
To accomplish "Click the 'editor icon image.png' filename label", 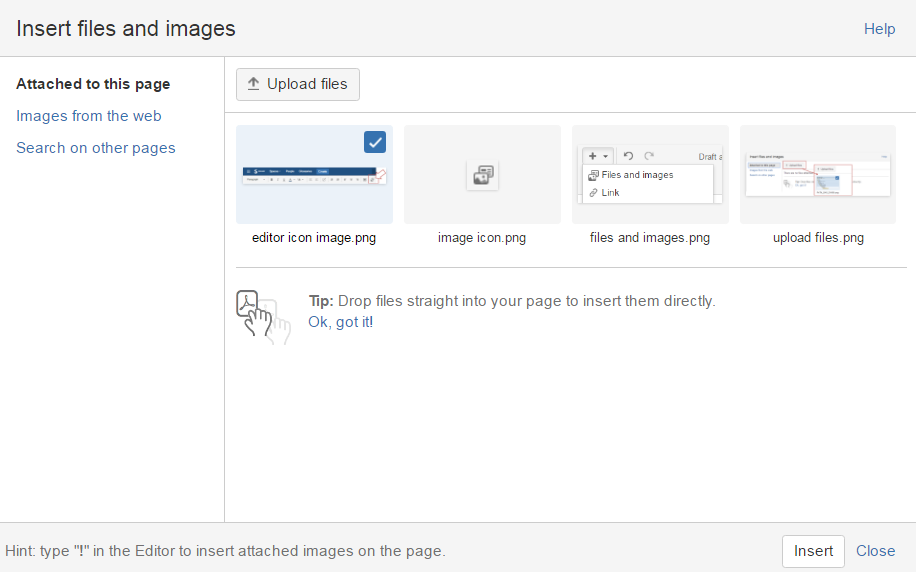I will pos(314,238).
